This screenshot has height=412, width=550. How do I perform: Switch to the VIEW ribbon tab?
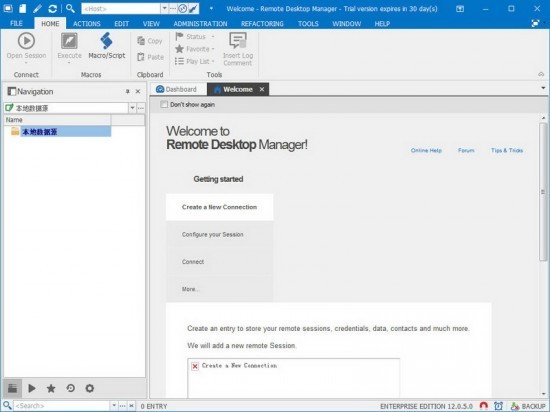pos(151,23)
